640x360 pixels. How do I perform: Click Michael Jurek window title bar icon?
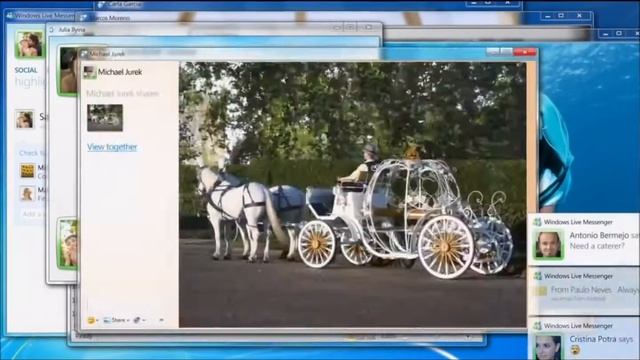click(x=84, y=53)
